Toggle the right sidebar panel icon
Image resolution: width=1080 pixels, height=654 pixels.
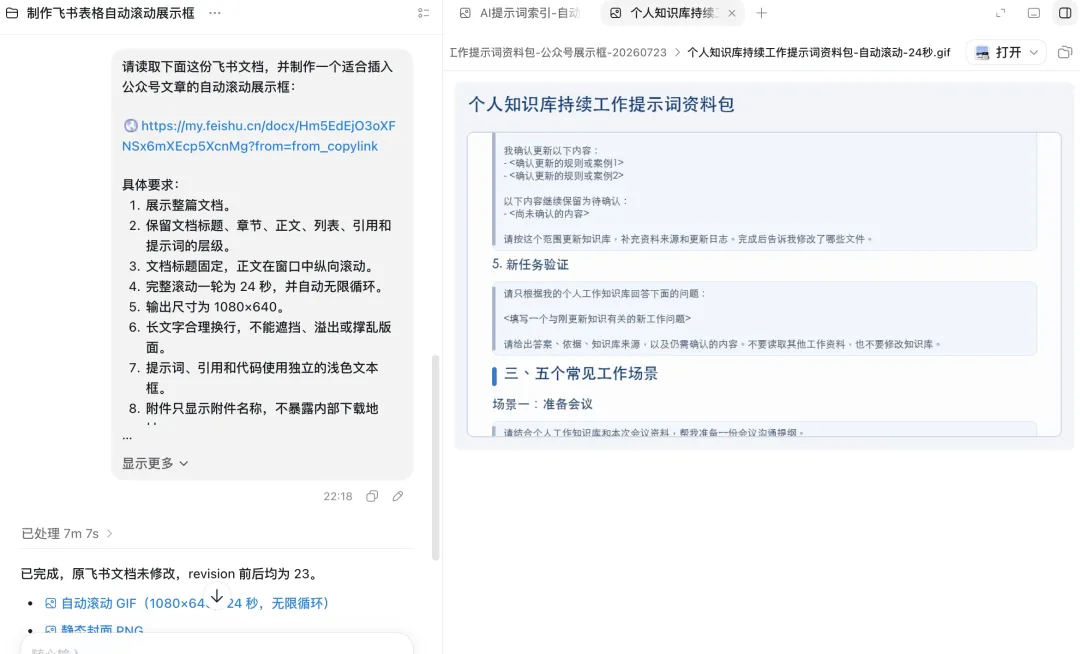1065,13
